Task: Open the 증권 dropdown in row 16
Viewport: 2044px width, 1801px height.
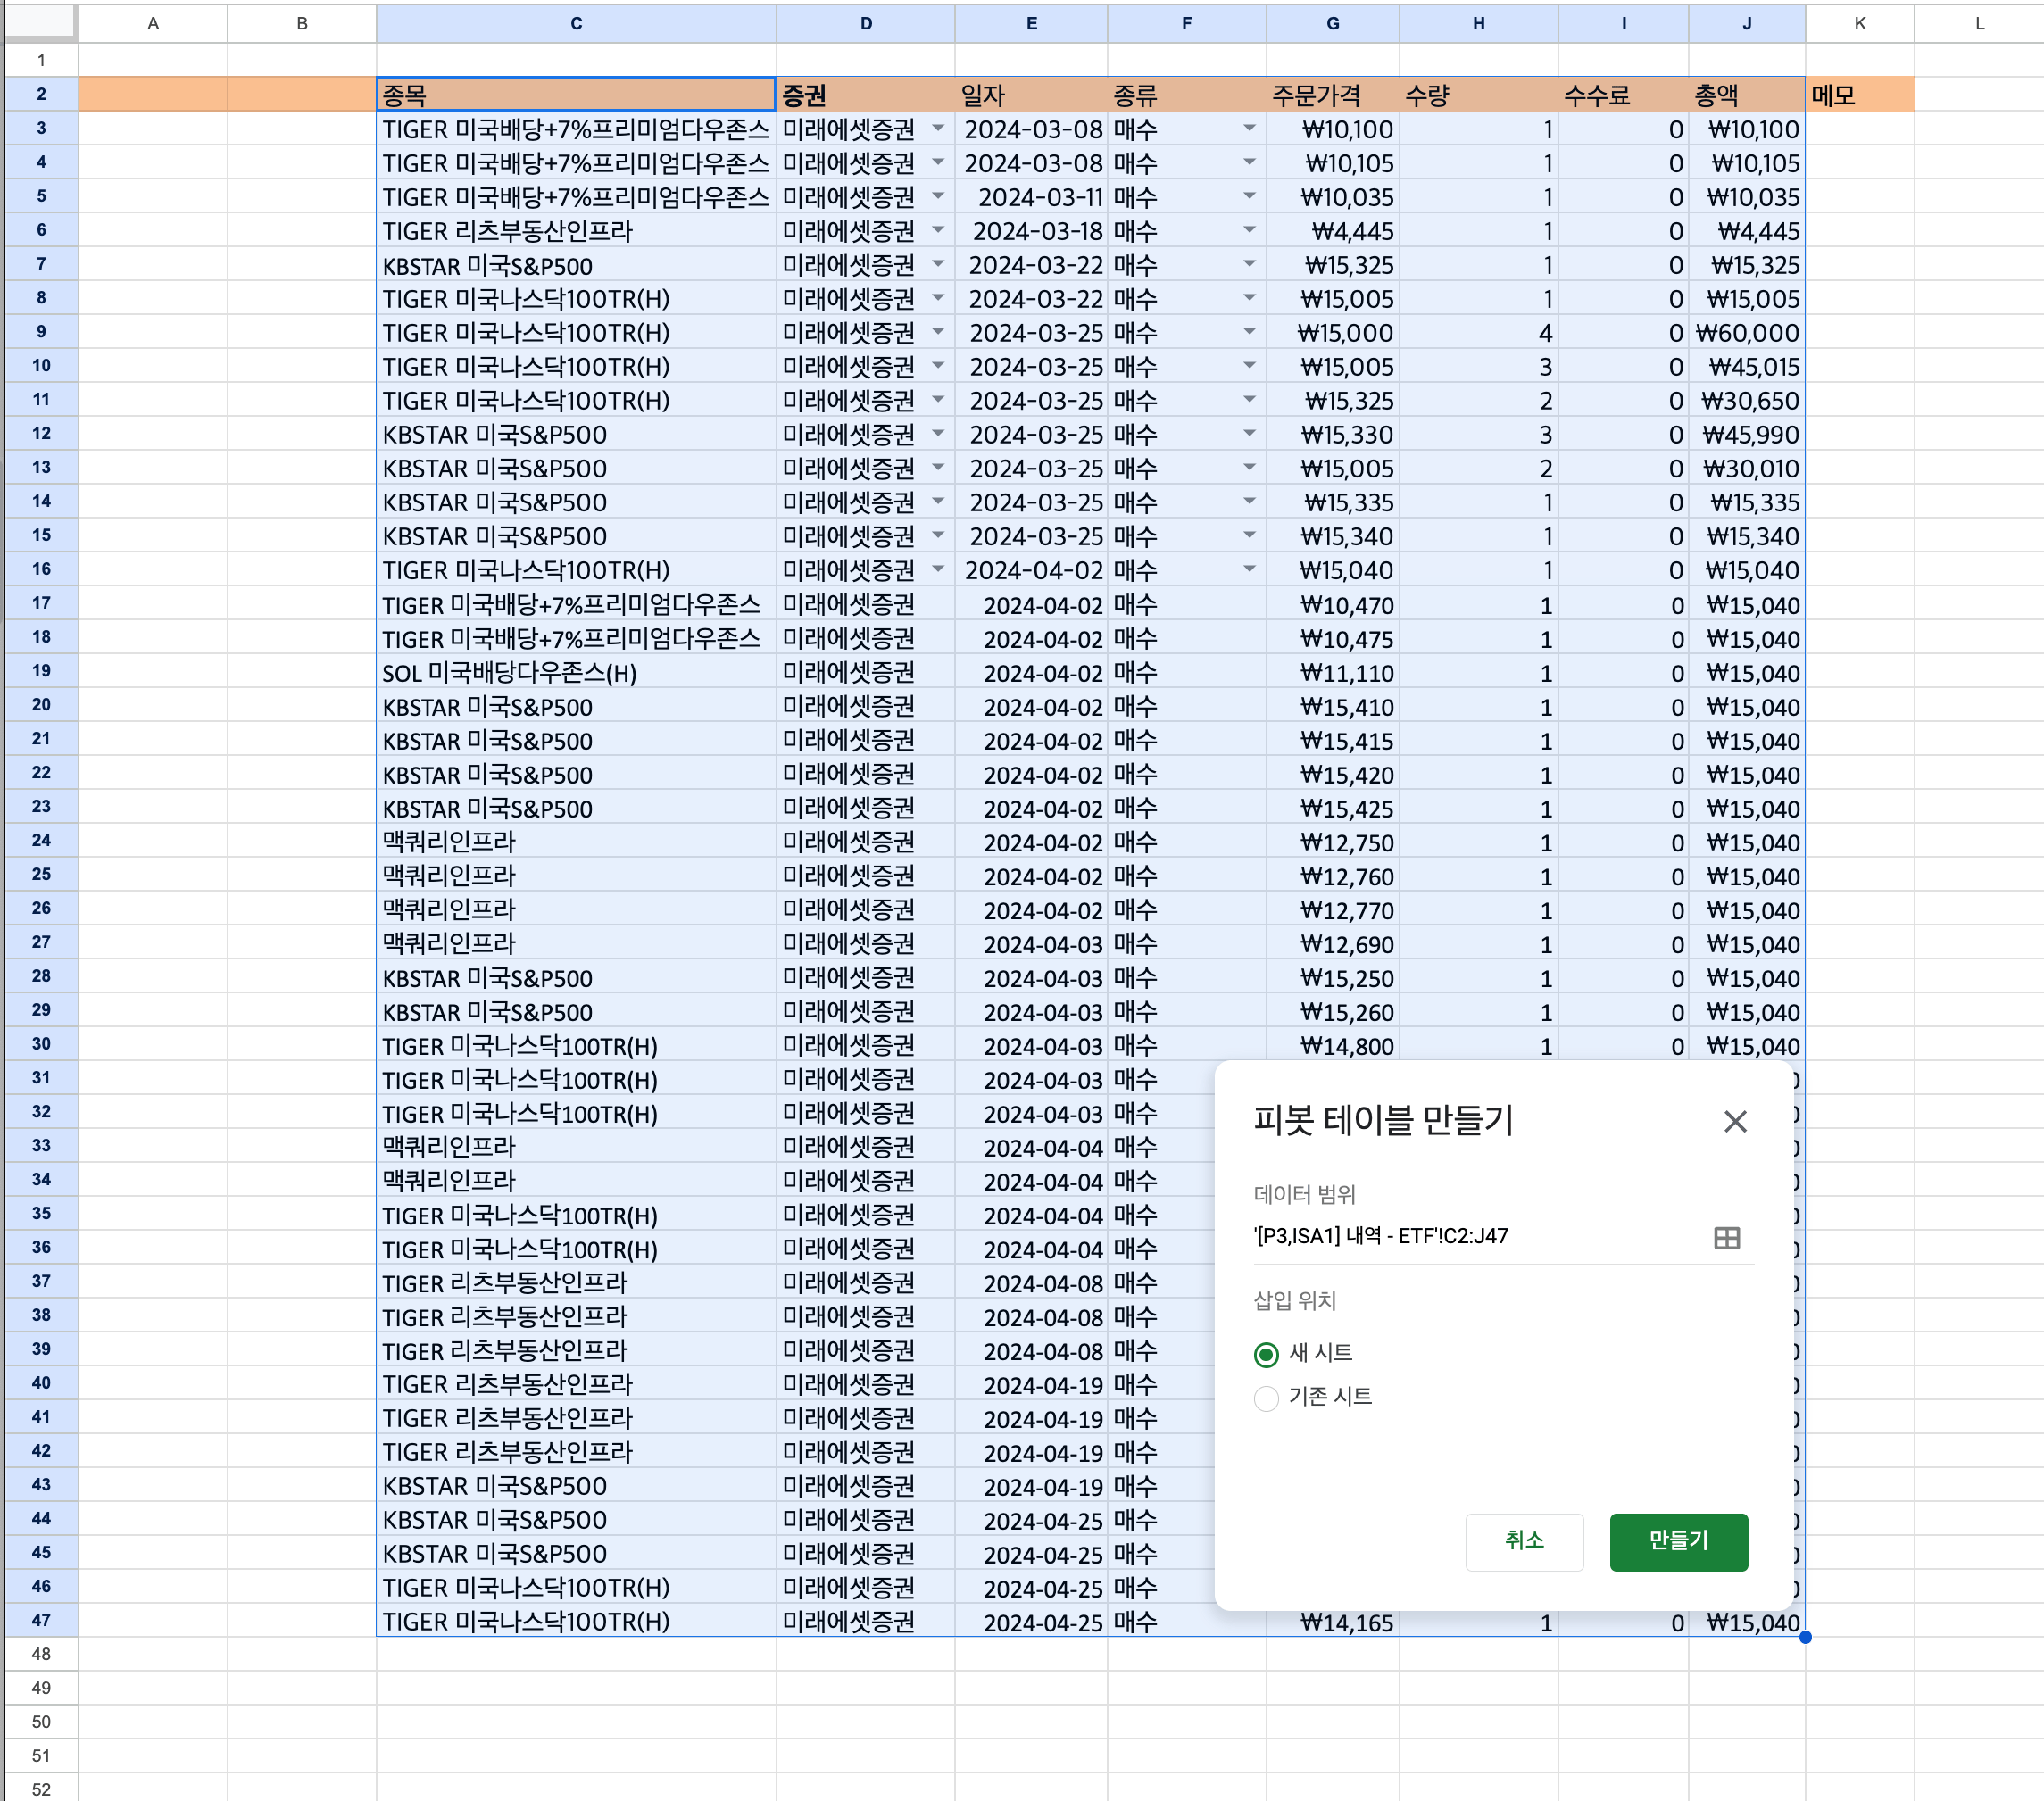Action: coord(938,570)
